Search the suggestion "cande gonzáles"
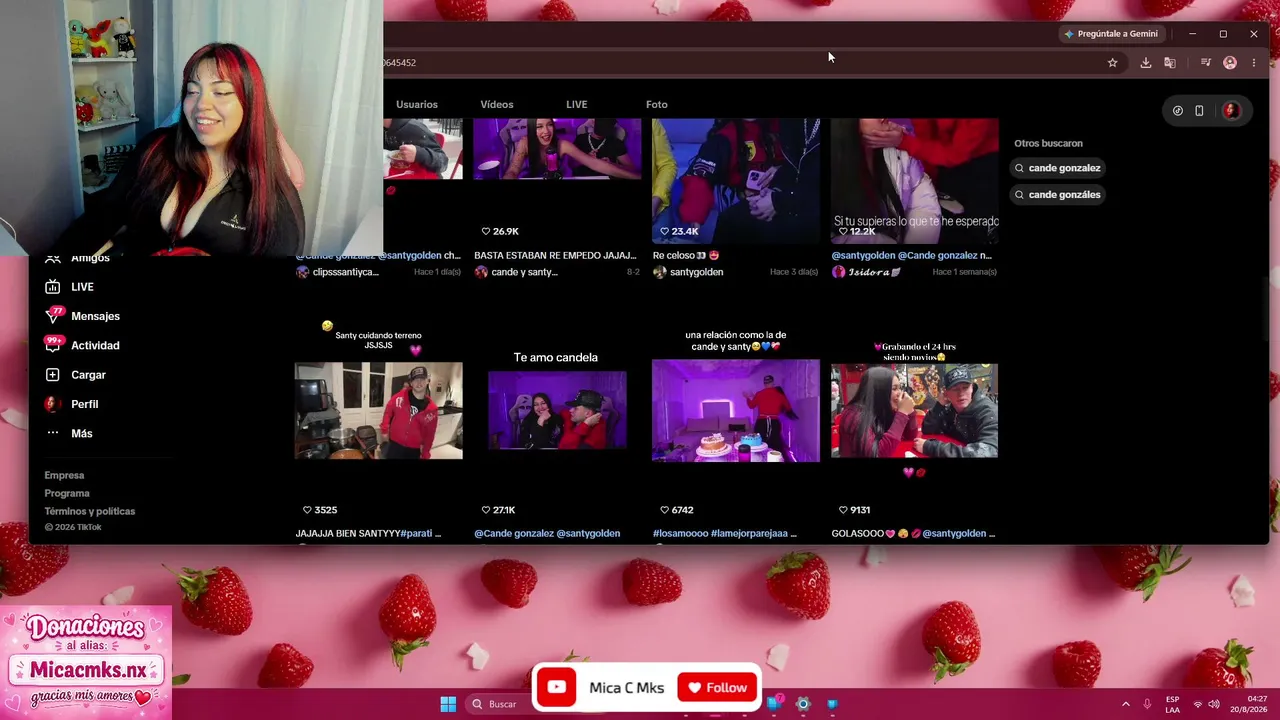 pos(1057,194)
